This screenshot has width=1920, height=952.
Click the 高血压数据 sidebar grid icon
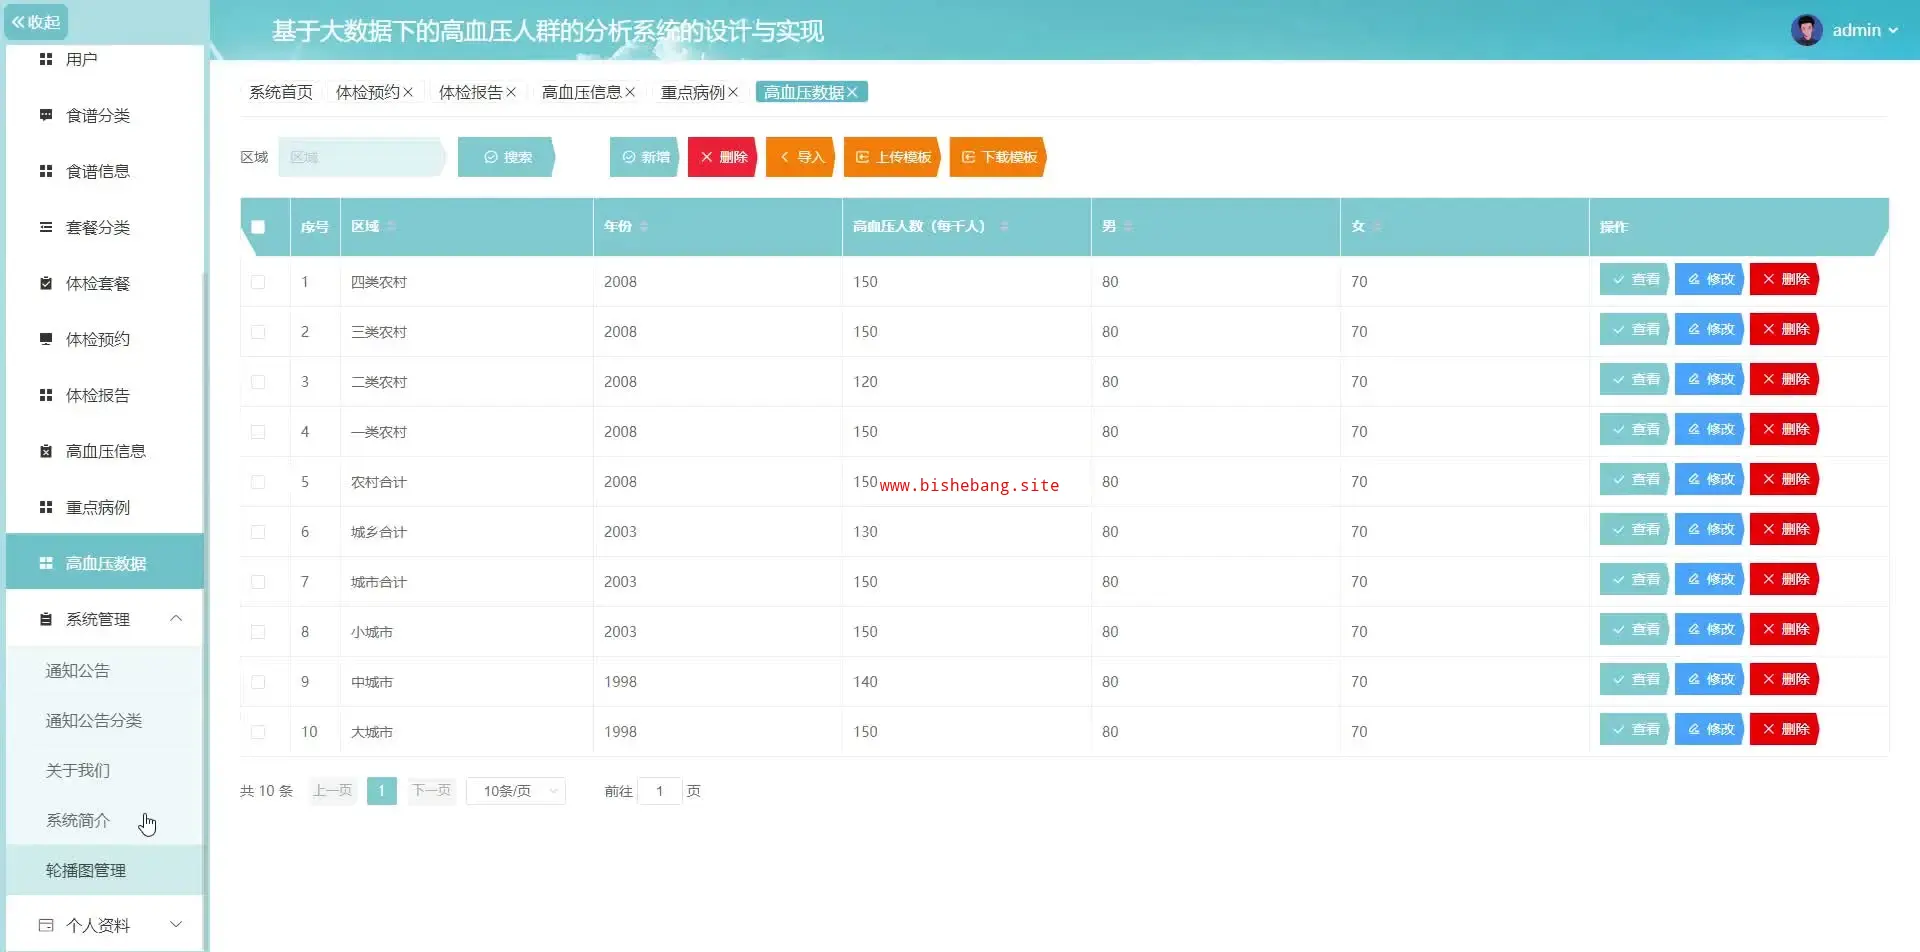coord(46,563)
